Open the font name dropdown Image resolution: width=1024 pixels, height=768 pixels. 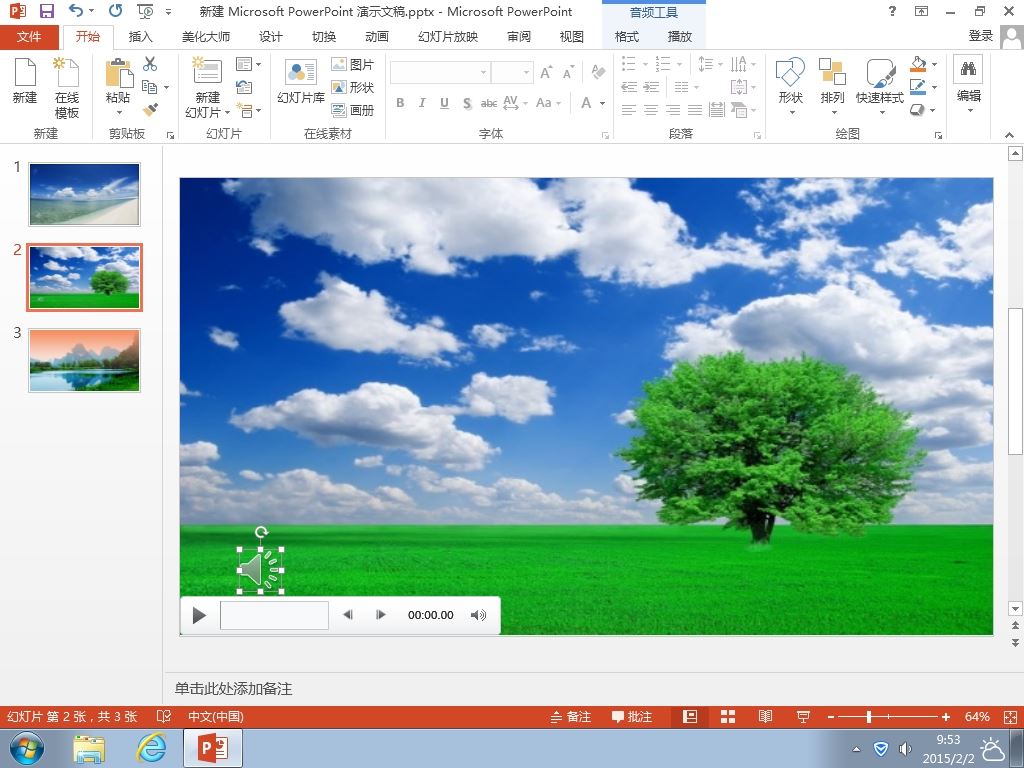(483, 72)
